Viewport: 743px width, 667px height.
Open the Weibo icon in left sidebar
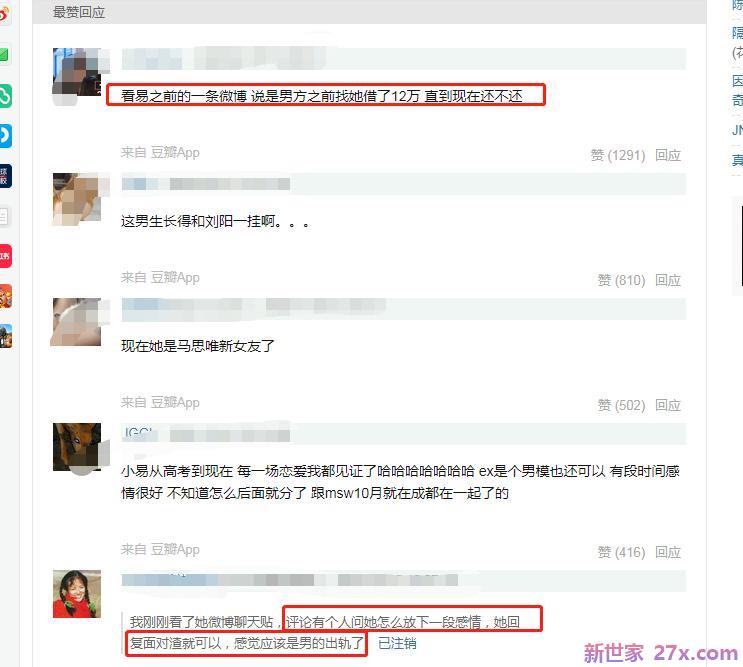(4, 14)
